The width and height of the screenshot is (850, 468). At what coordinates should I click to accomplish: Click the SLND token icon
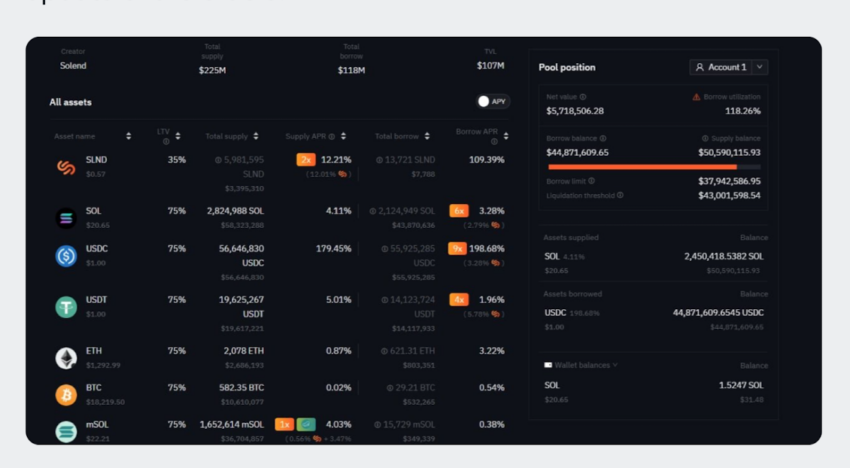(x=66, y=167)
